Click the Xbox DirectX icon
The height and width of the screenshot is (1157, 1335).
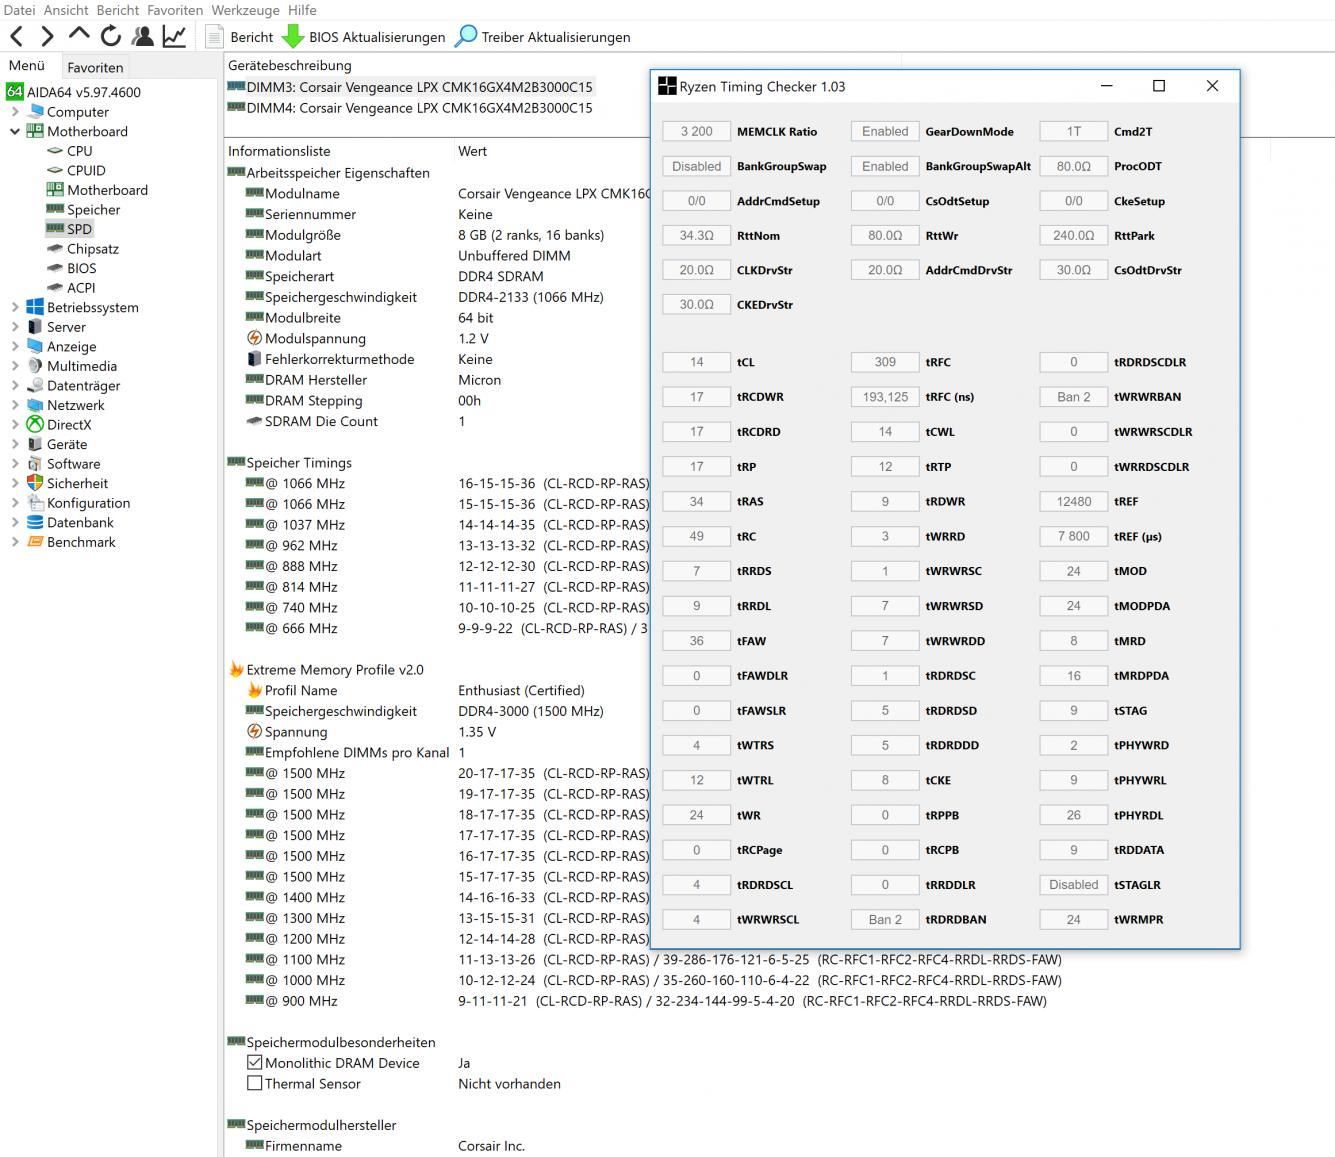[35, 424]
